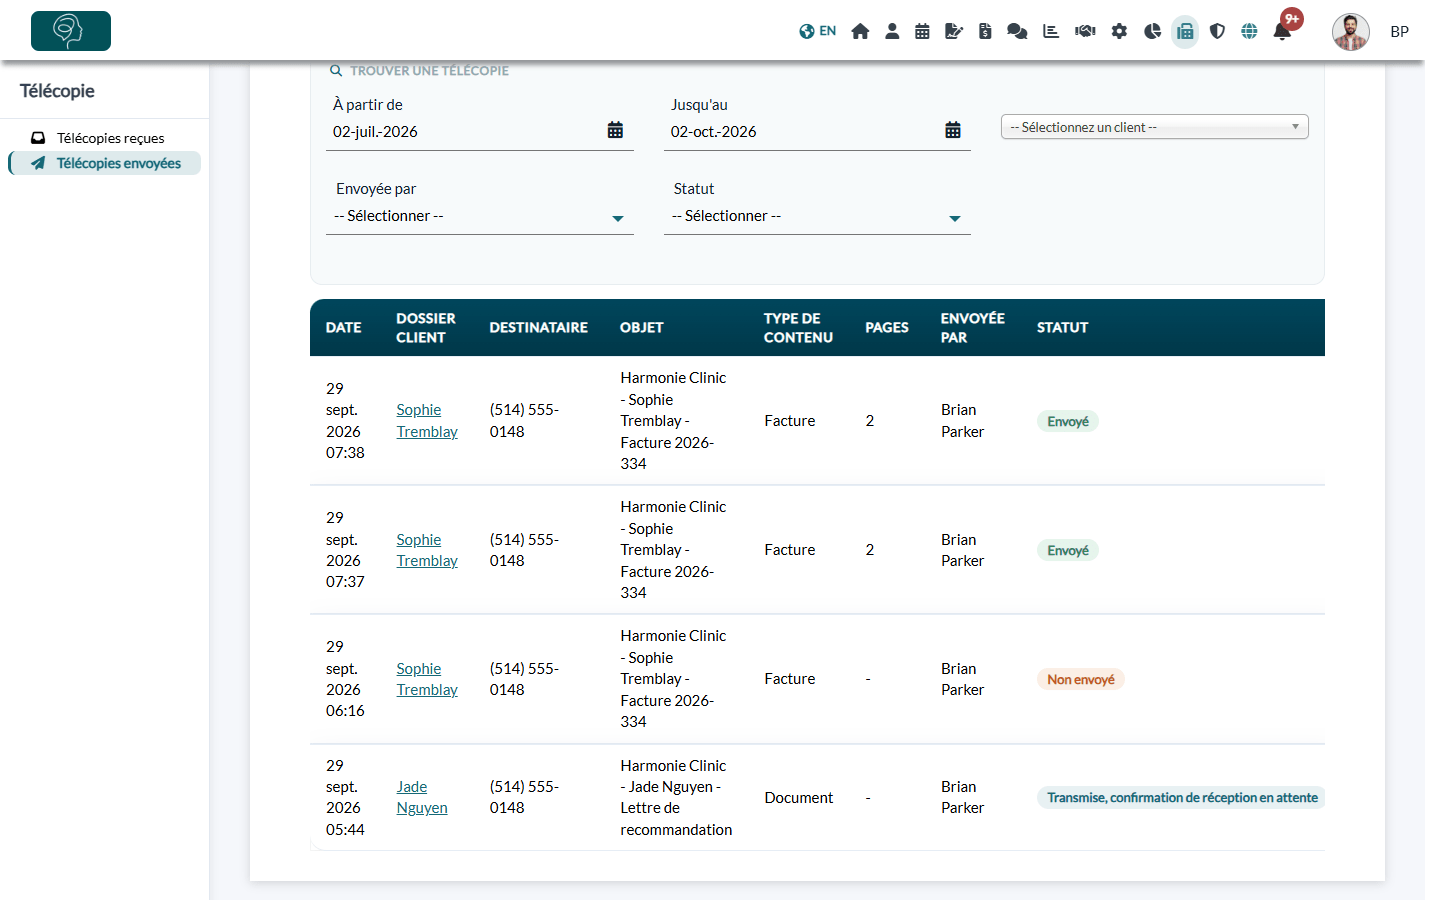Expand the 'Statut' dropdown
The height and width of the screenshot is (900, 1440).
(817, 216)
